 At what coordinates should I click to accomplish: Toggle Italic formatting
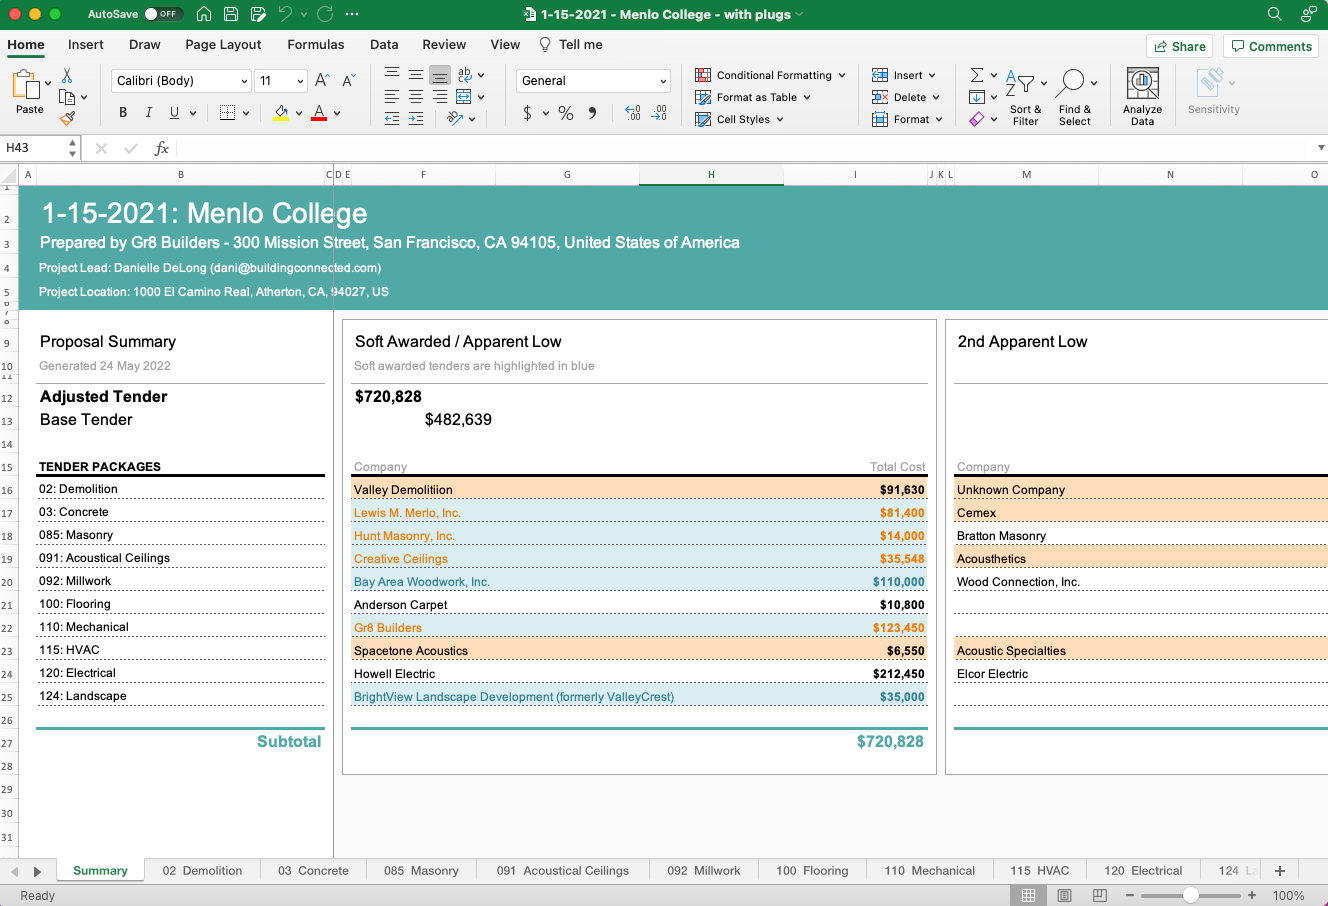149,113
